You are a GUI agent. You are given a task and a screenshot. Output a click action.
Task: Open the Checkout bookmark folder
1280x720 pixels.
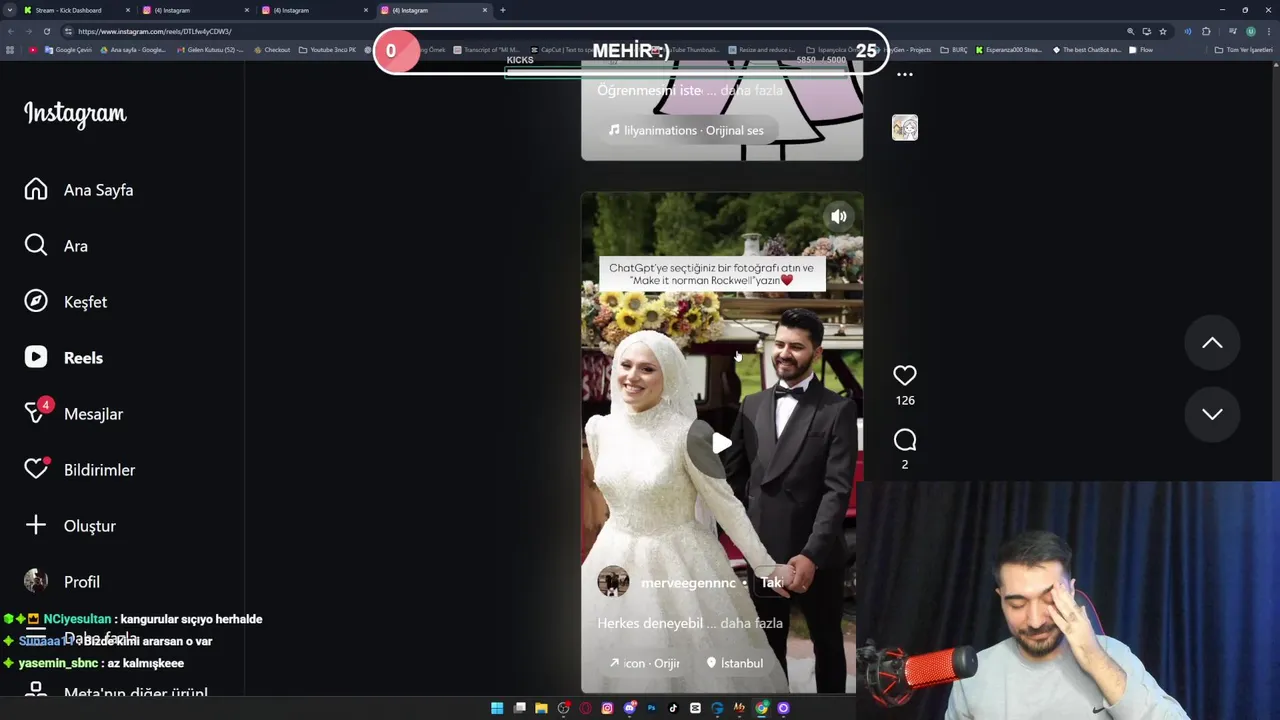click(271, 50)
